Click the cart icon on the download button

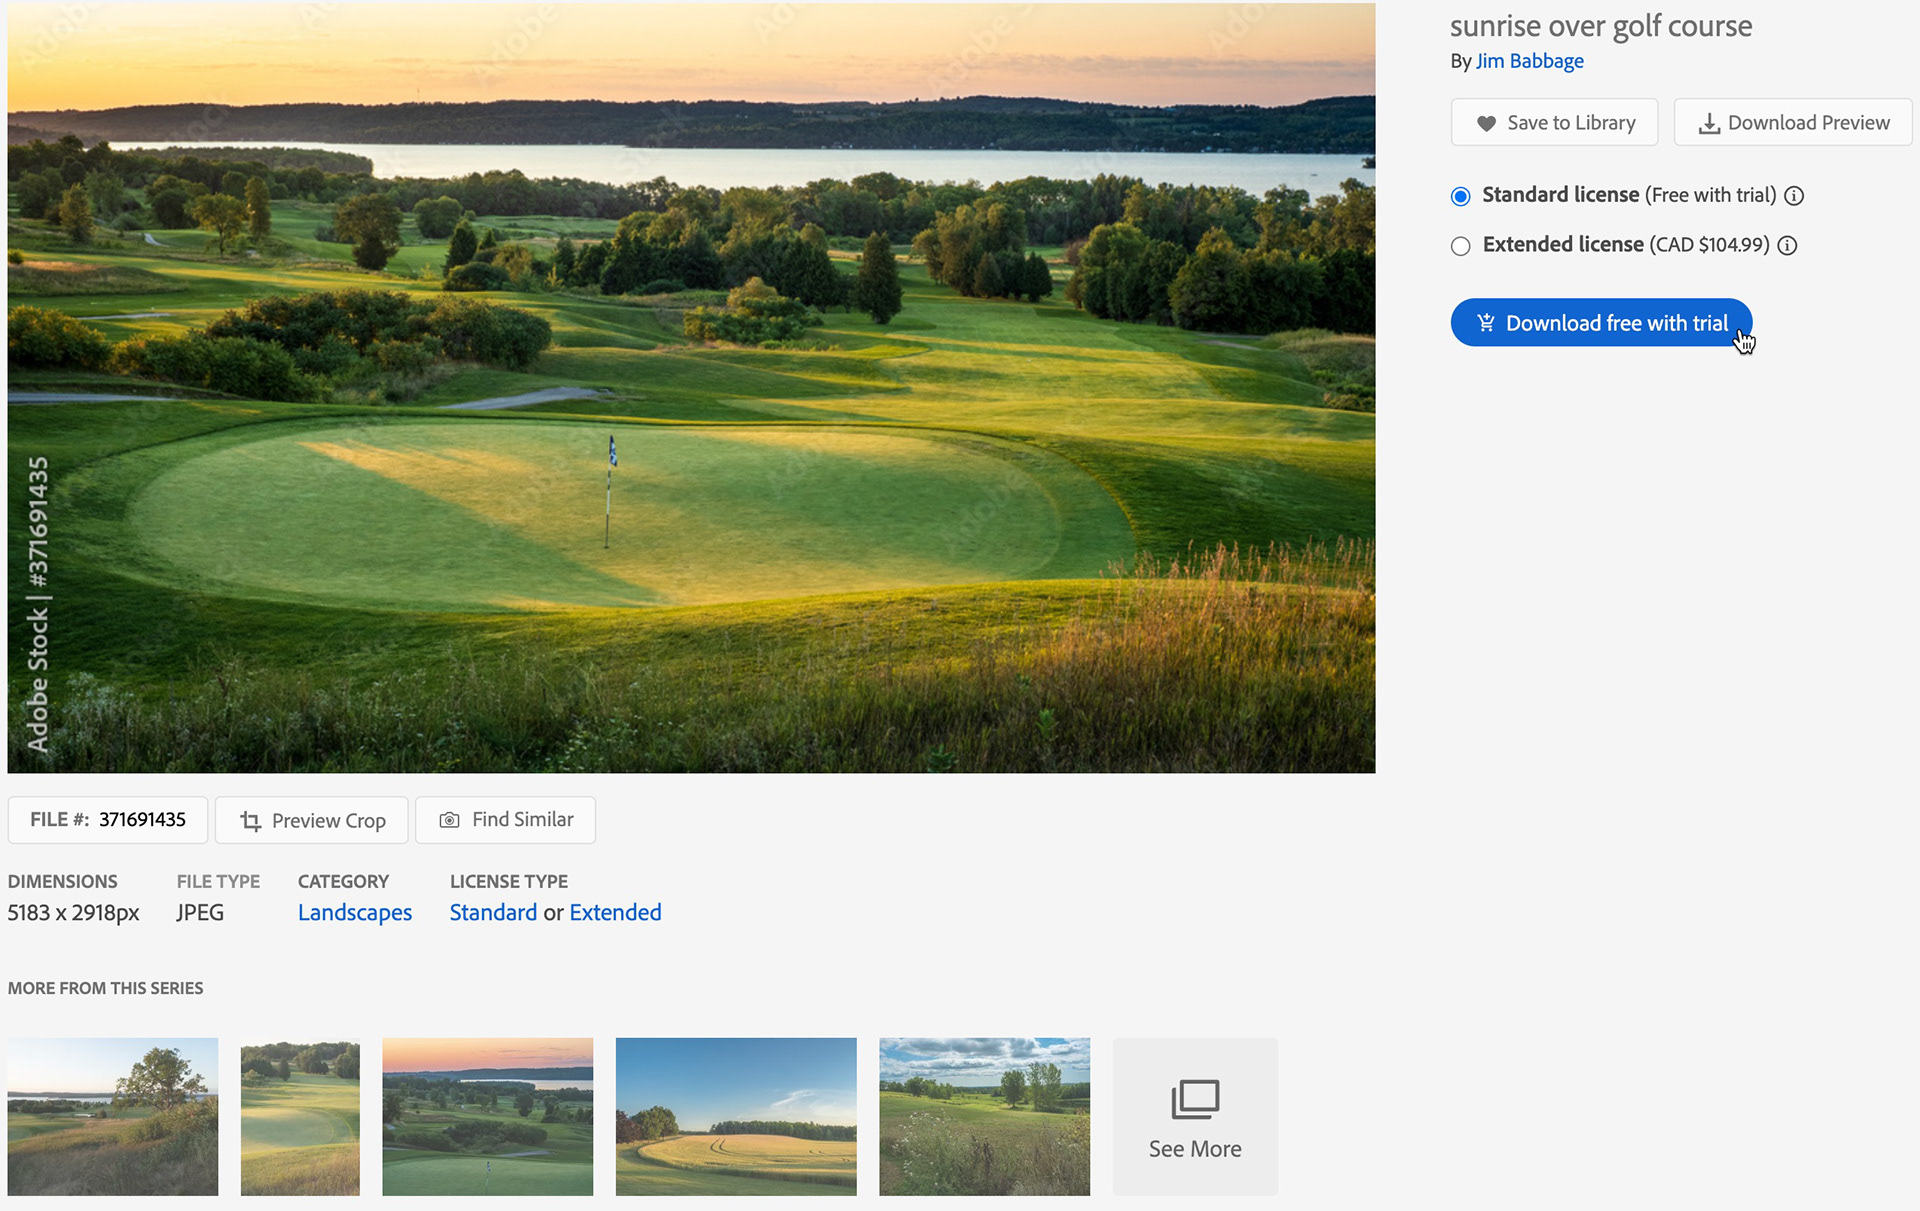(x=1486, y=323)
